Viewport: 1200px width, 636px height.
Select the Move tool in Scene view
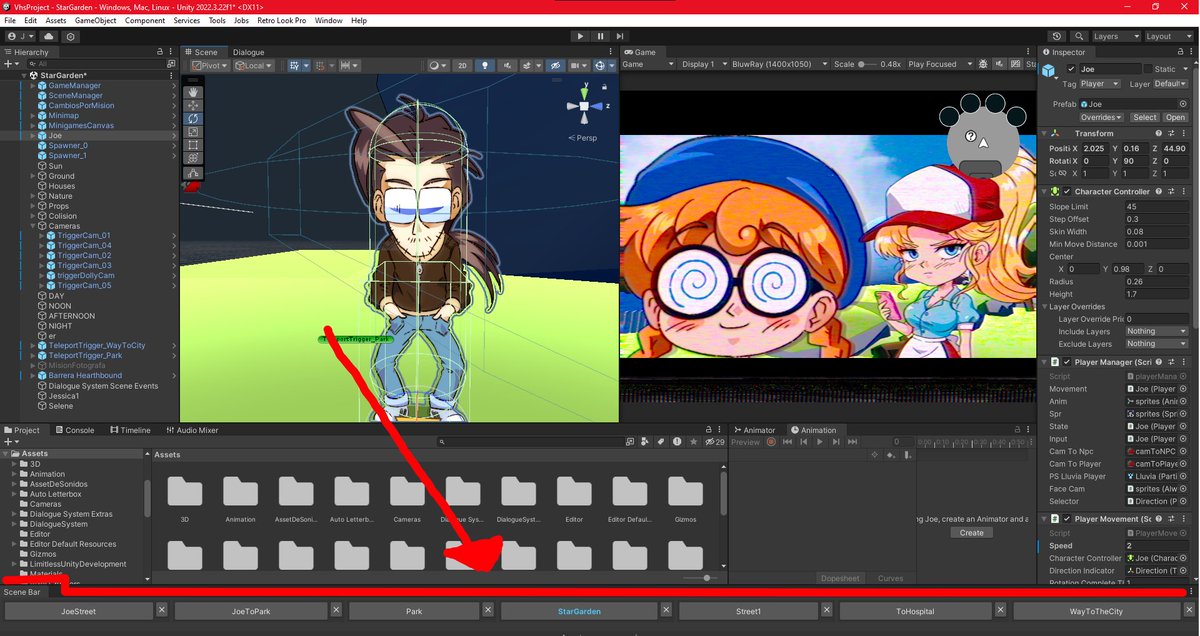193,105
